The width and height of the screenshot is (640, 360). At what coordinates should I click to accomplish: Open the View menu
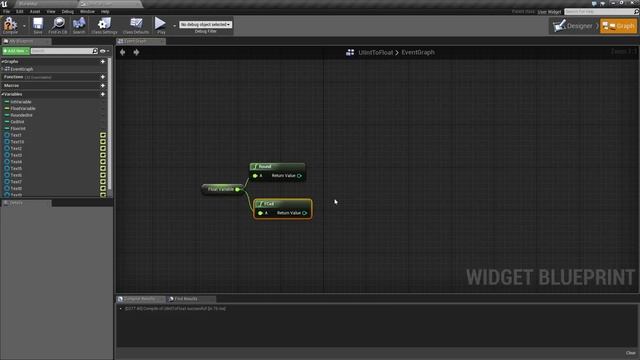click(51, 11)
